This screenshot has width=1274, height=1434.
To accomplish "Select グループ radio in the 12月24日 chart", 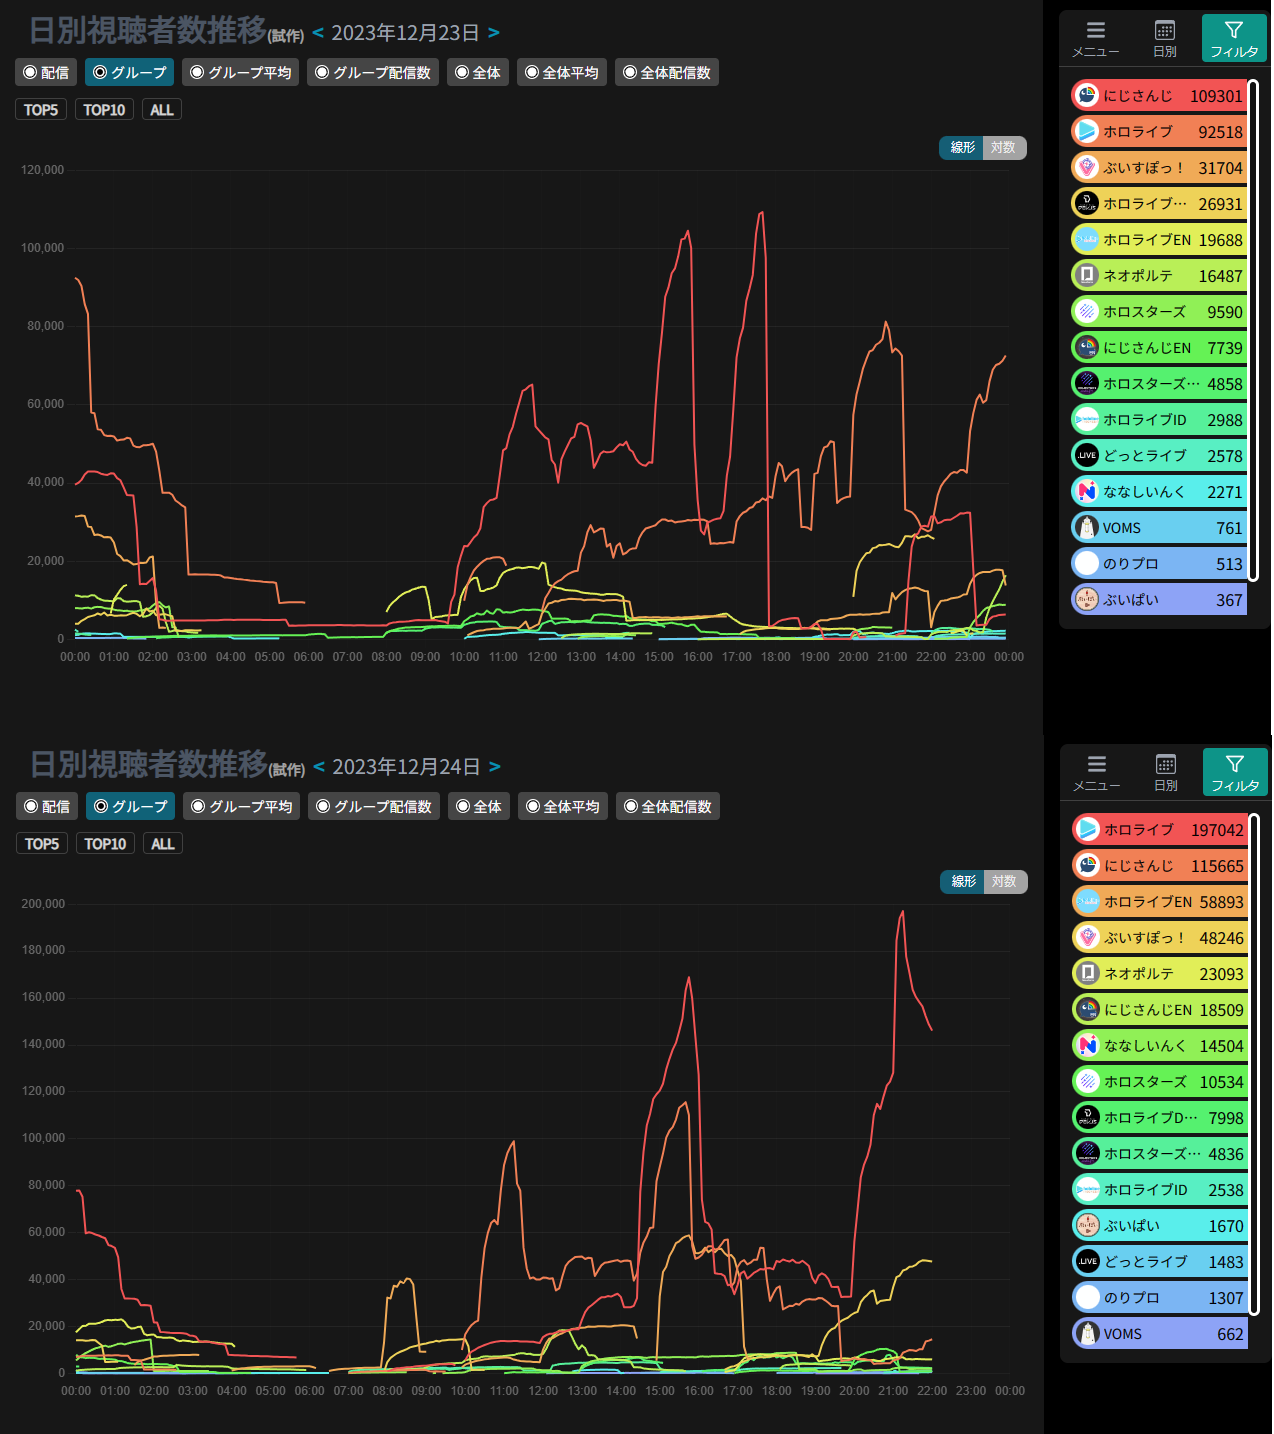I will (x=131, y=806).
